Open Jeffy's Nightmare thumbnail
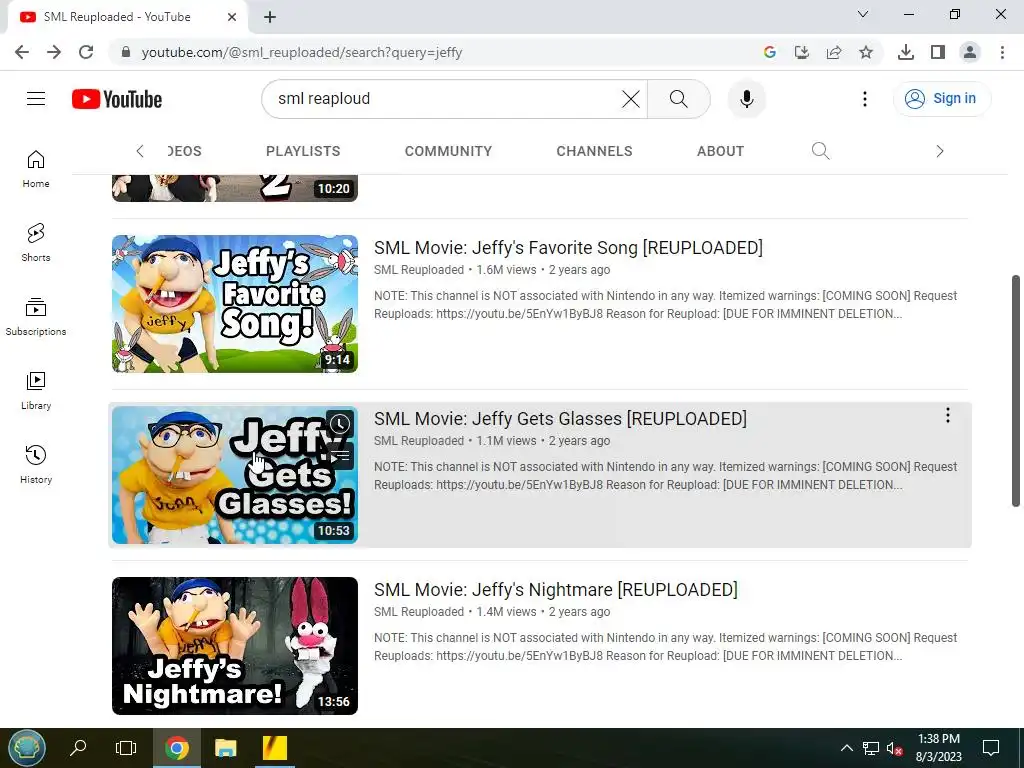Image resolution: width=1024 pixels, height=768 pixels. tap(235, 646)
